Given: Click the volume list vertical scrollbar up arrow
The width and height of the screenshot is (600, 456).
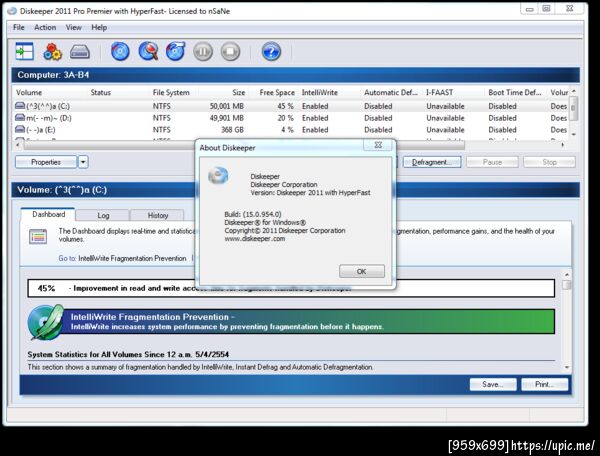Looking at the screenshot, I should point(573,91).
